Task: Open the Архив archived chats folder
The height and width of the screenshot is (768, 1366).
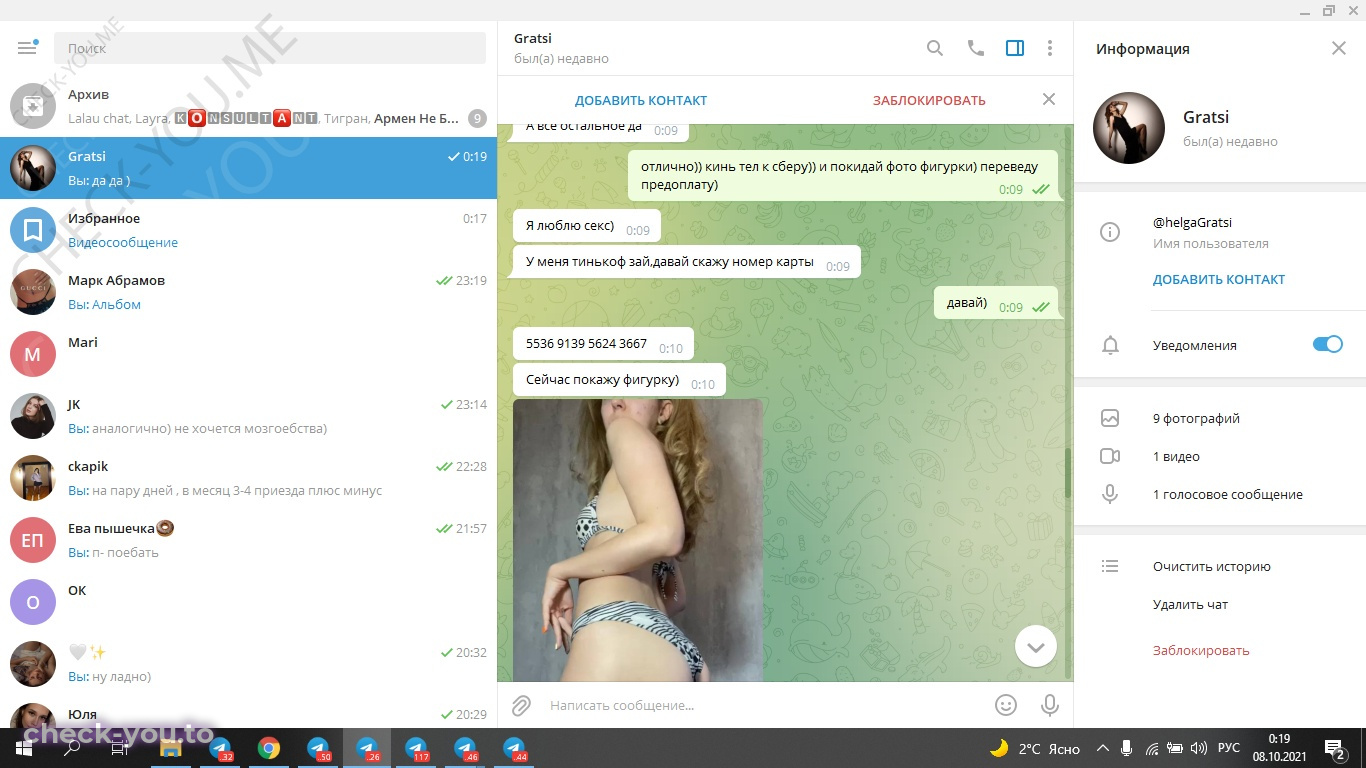Action: [248, 106]
